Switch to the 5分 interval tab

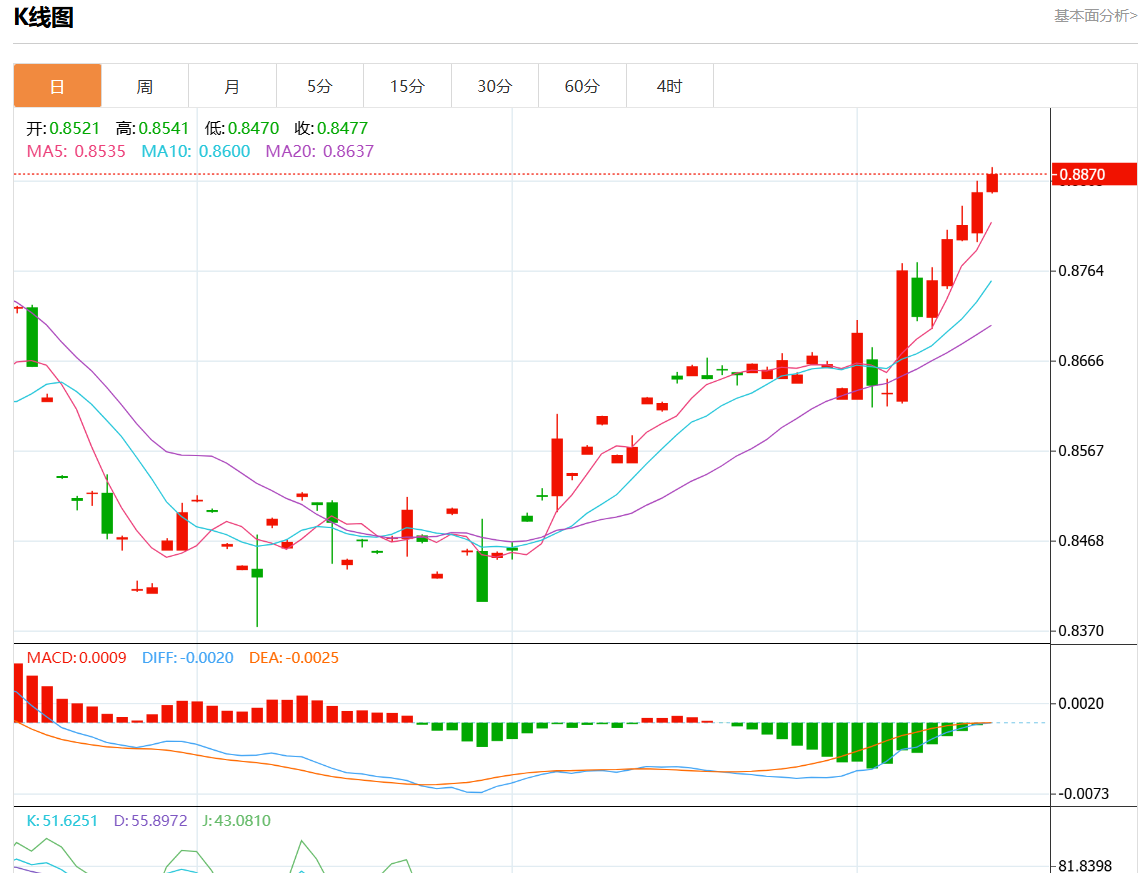319,86
